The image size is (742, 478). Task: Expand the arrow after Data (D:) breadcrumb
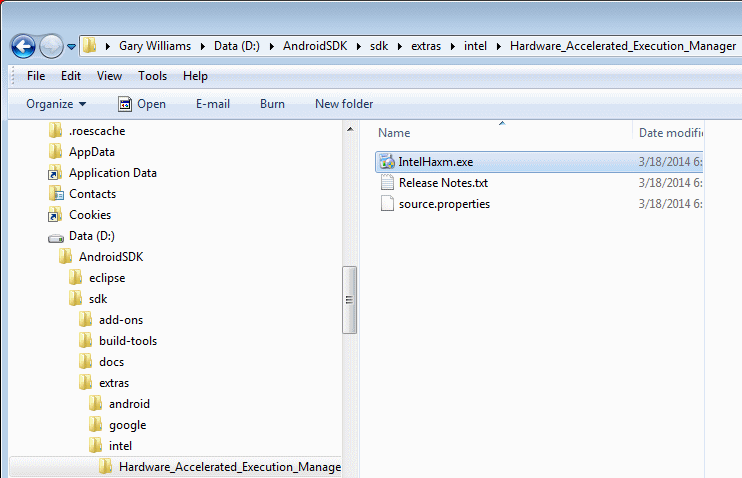tap(272, 46)
